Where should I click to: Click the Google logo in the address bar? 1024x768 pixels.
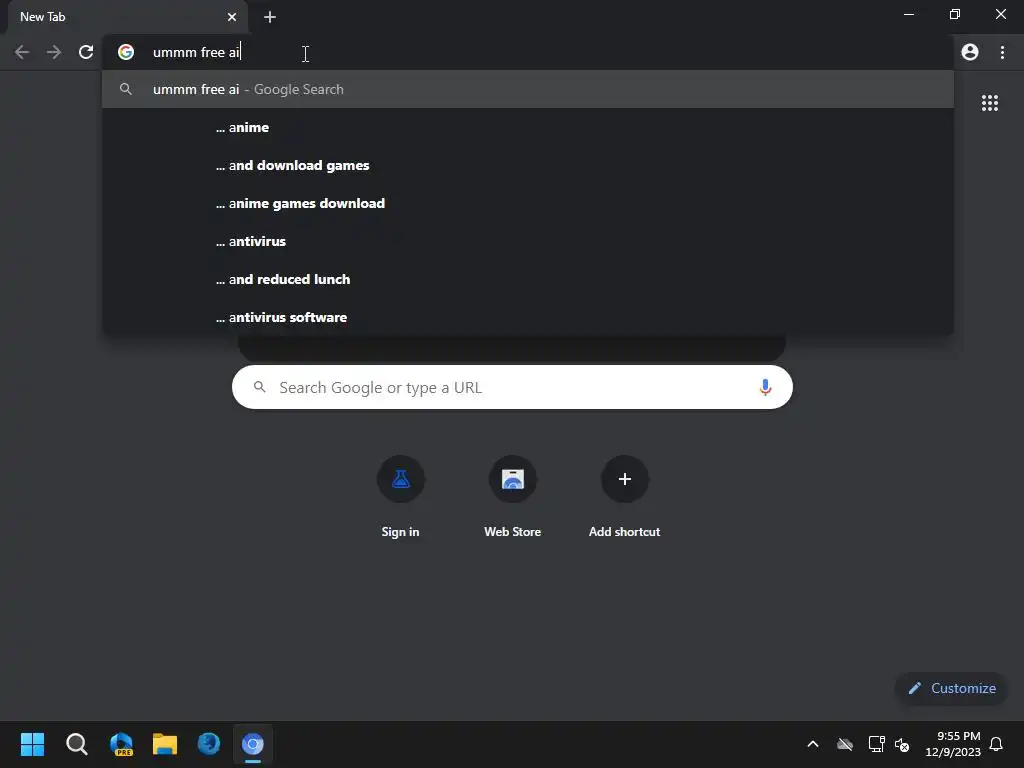pyautogui.click(x=126, y=52)
